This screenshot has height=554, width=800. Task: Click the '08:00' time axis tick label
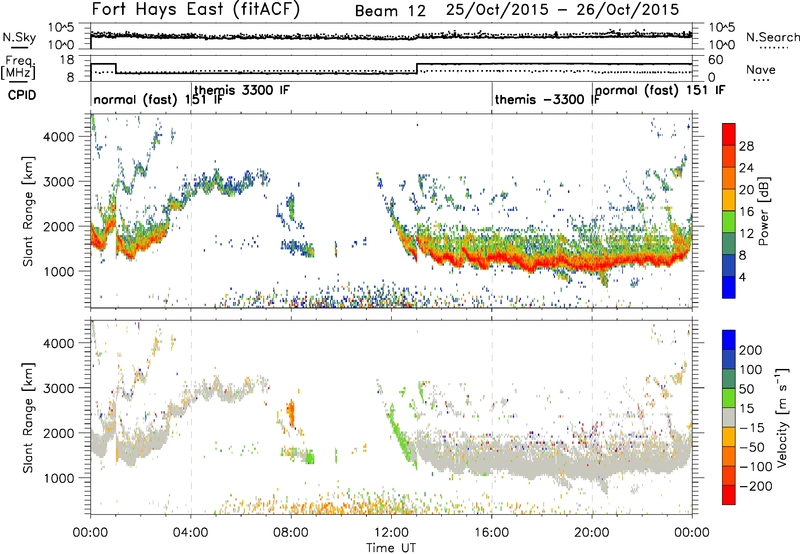(x=291, y=533)
